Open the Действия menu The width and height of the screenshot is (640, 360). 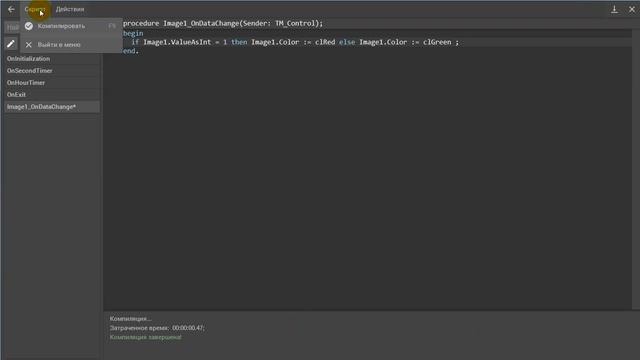tap(70, 9)
